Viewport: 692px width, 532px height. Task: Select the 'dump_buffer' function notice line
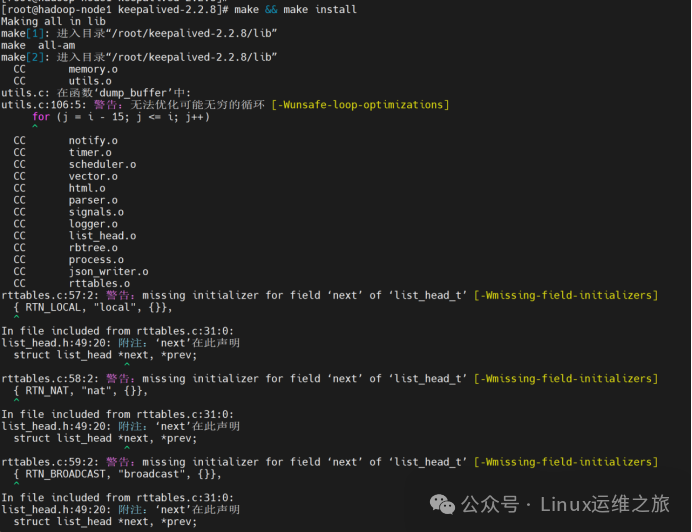point(96,93)
